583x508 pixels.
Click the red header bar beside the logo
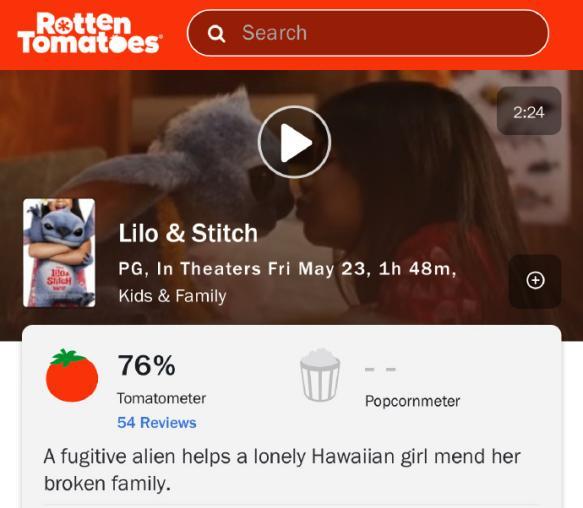pyautogui.click(x=565, y=33)
